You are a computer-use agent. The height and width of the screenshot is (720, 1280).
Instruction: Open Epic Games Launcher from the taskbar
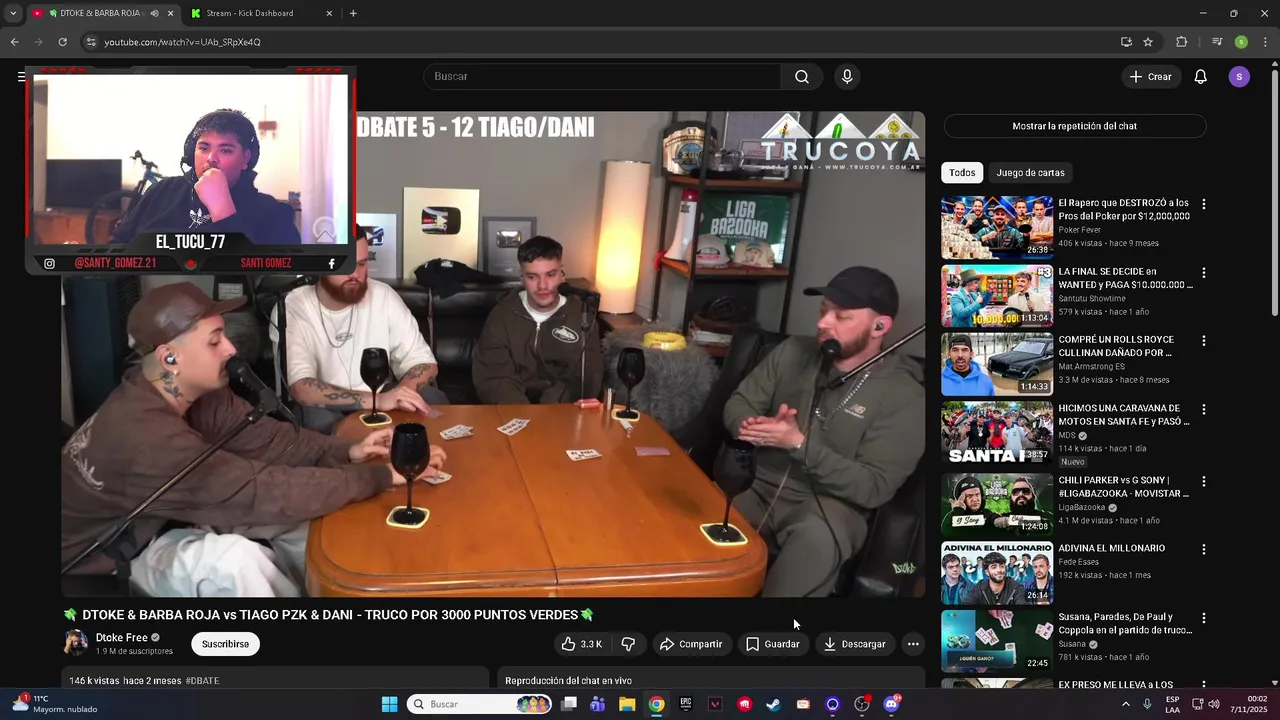[685, 704]
